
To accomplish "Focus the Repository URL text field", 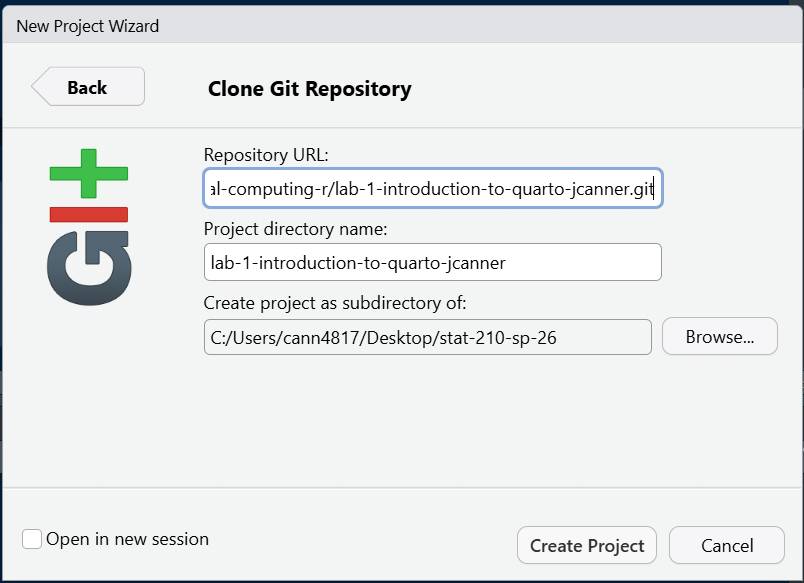I will 430,188.
